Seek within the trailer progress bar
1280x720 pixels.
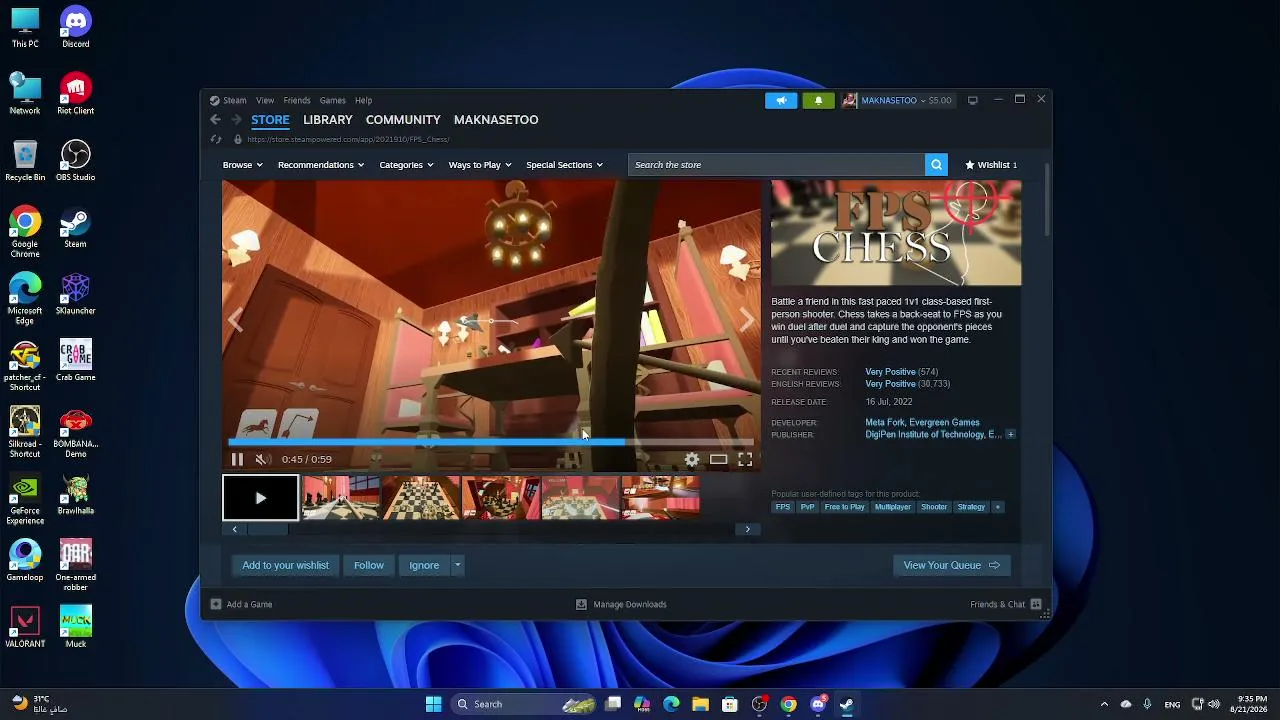490,441
